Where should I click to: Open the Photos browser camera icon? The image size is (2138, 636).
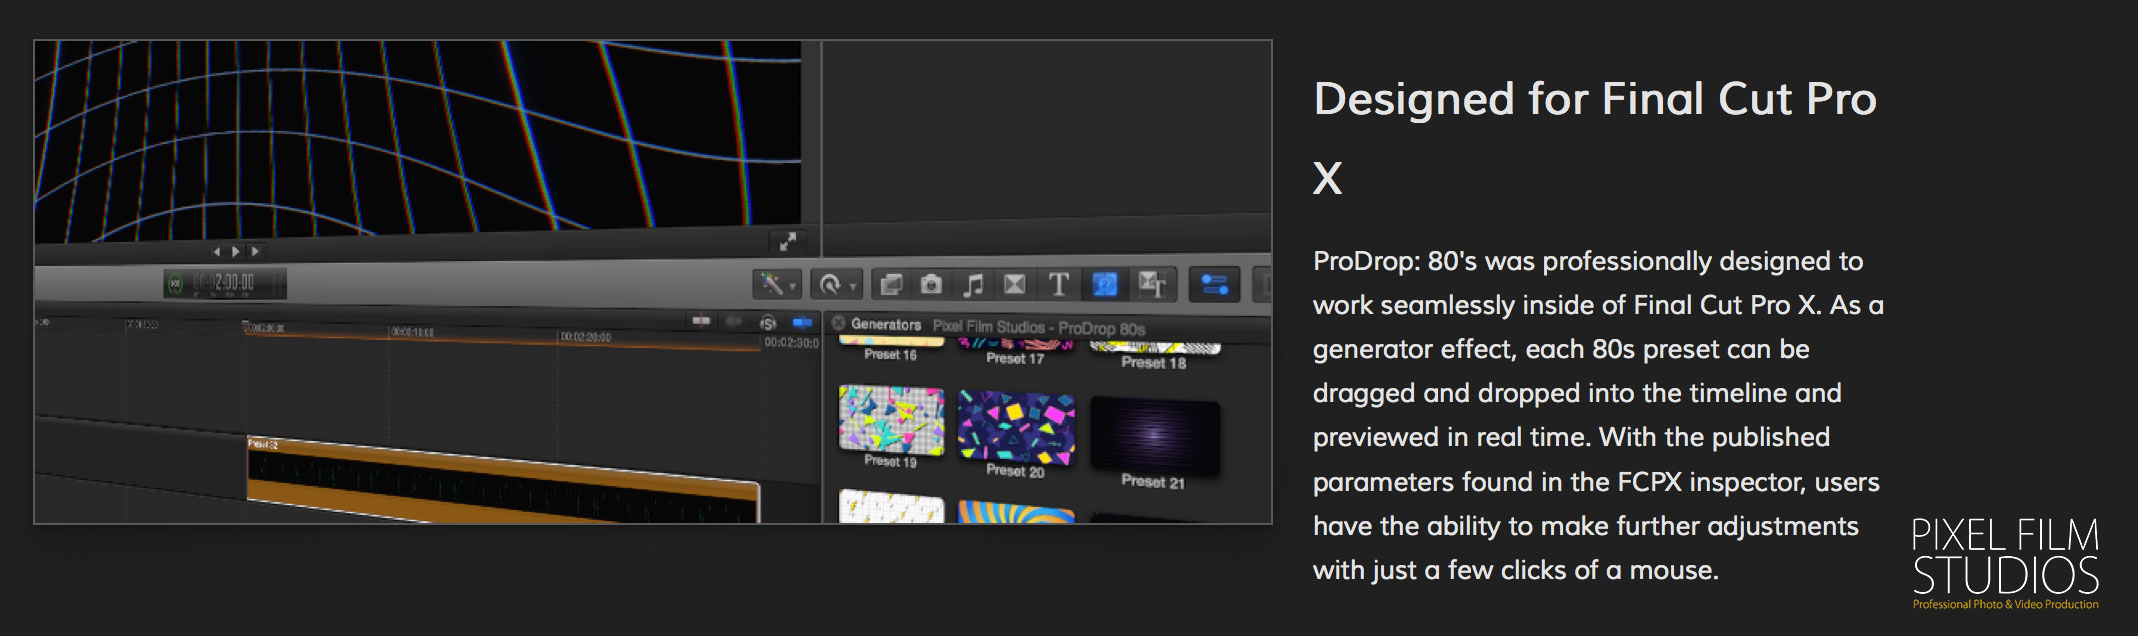(931, 285)
